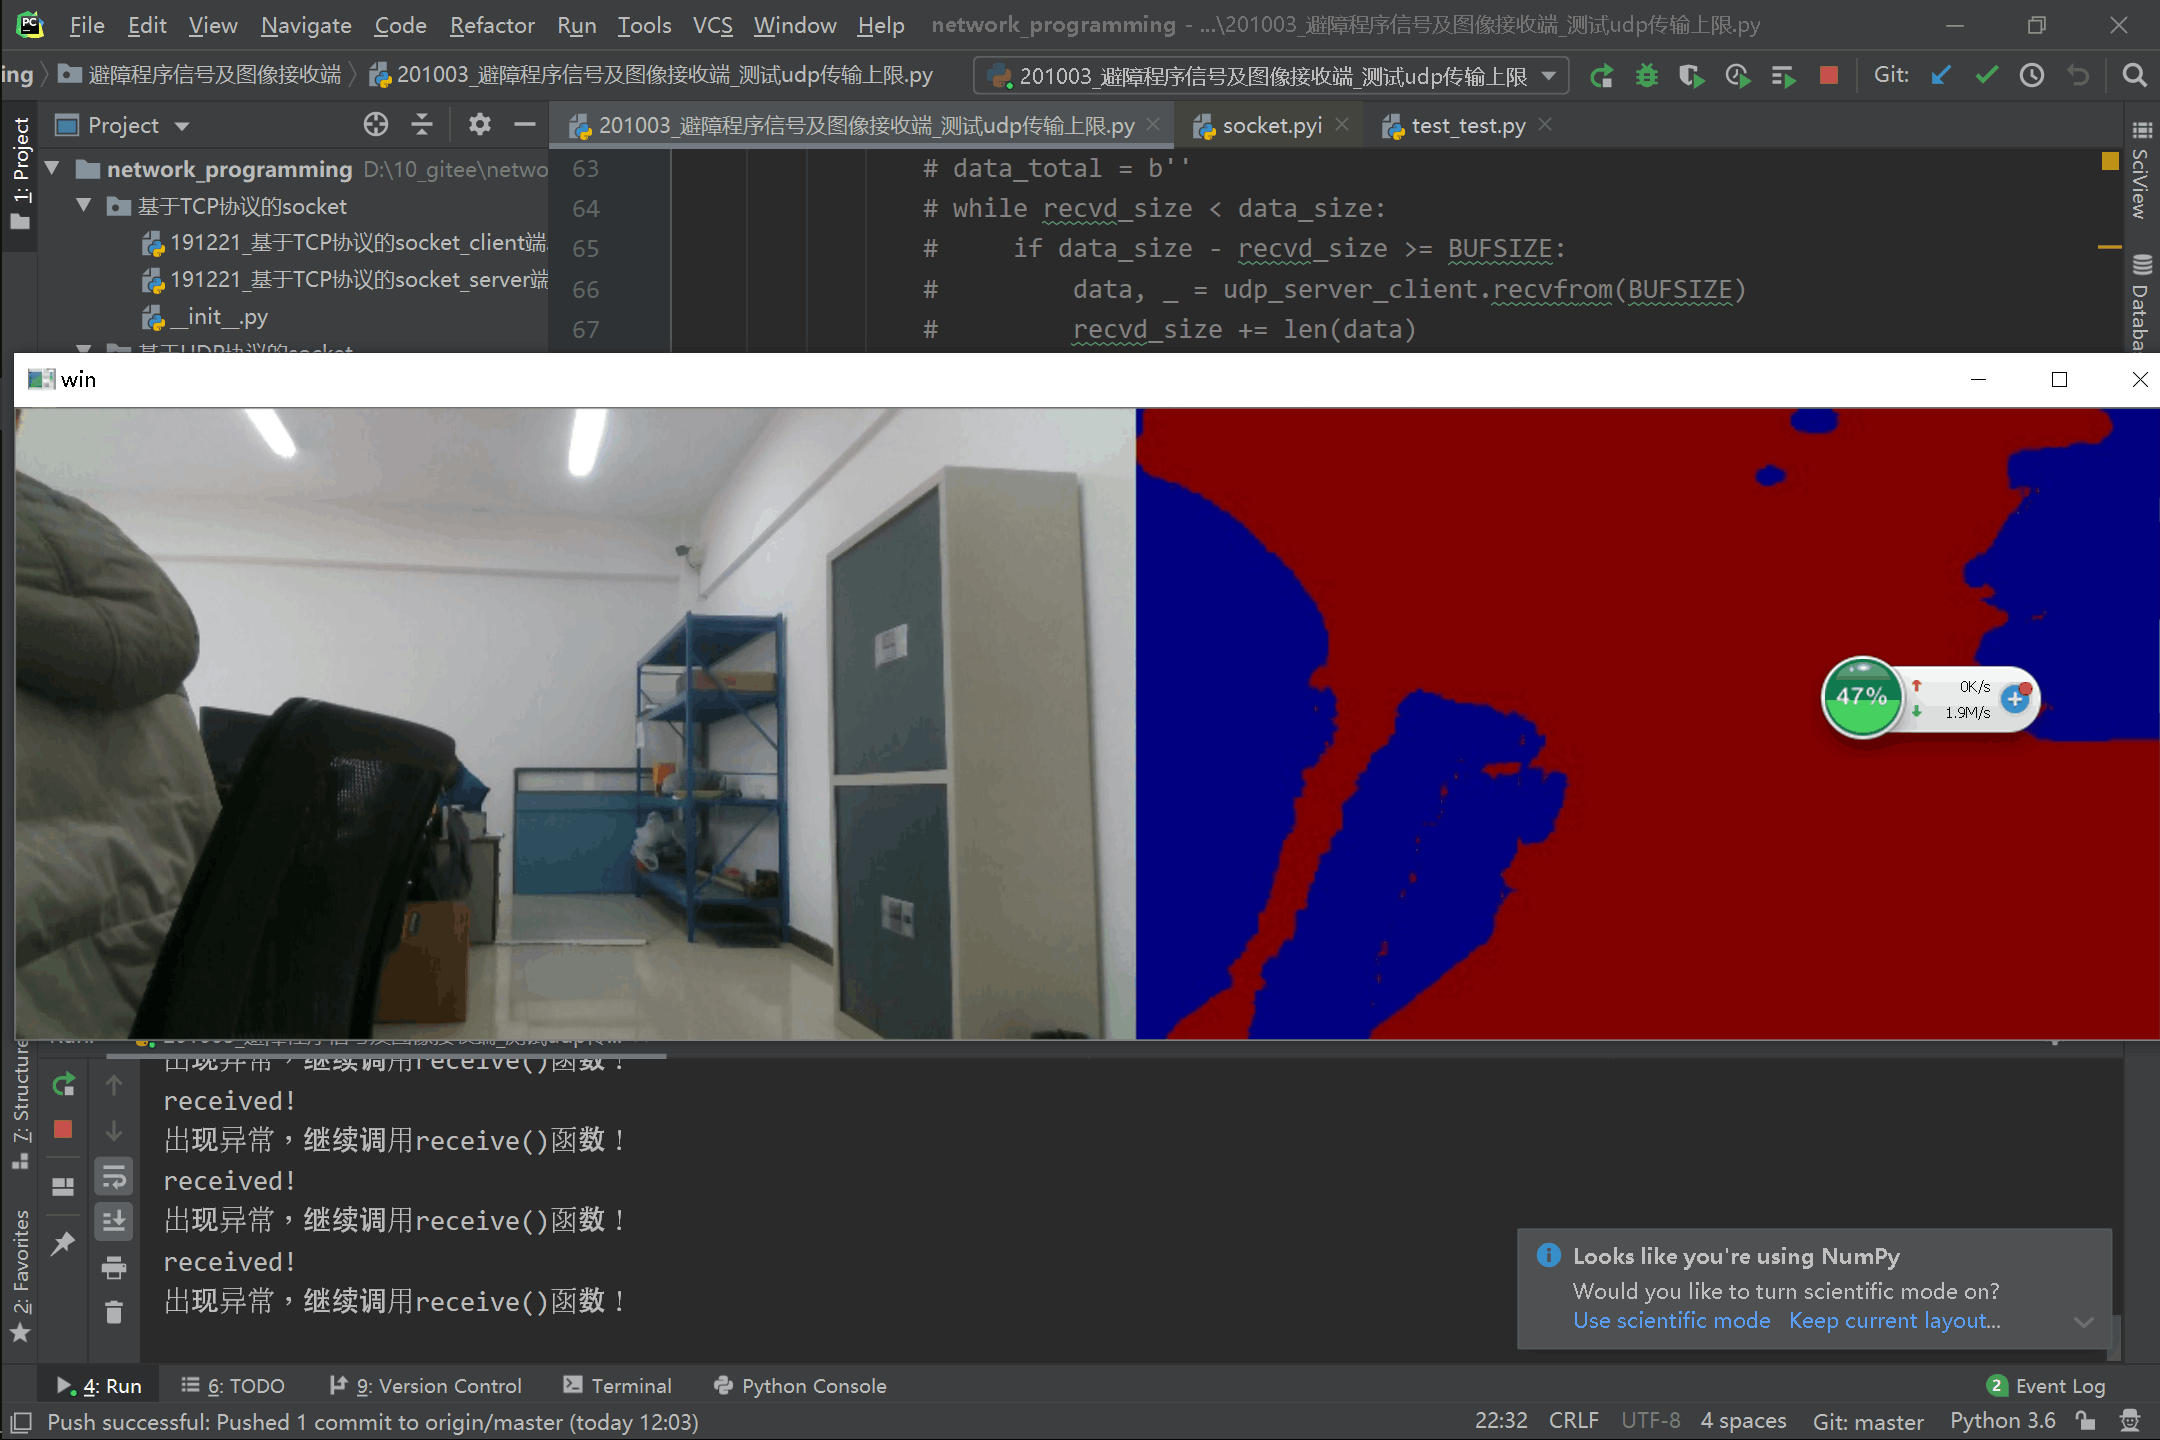2160x1440 pixels.
Task: Stop the running script via red square icon
Action: point(1830,75)
